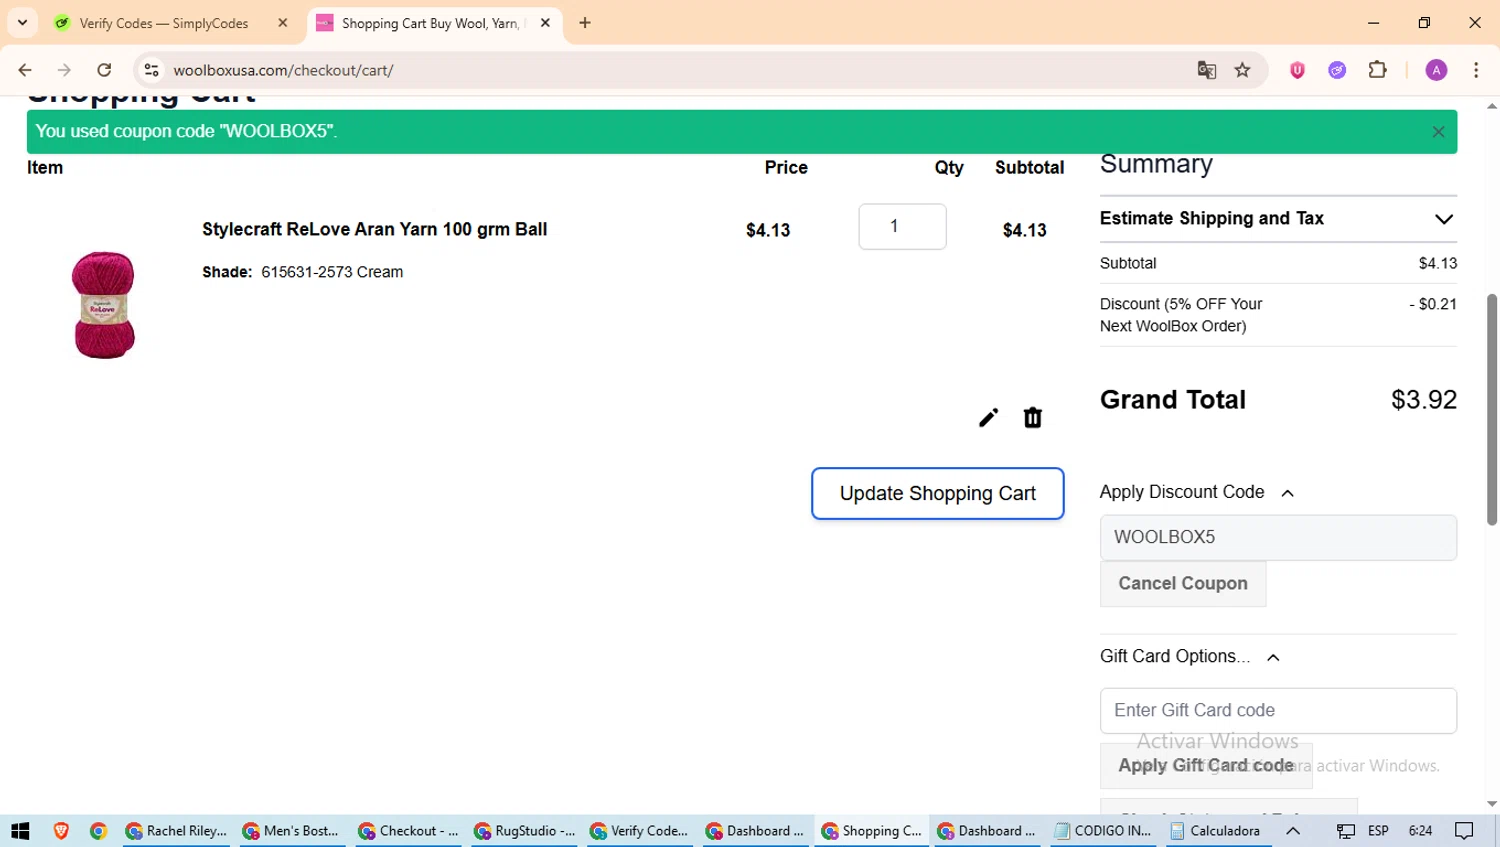Open Chrome three-dot menu
This screenshot has height=847, width=1500.
pyautogui.click(x=1476, y=70)
